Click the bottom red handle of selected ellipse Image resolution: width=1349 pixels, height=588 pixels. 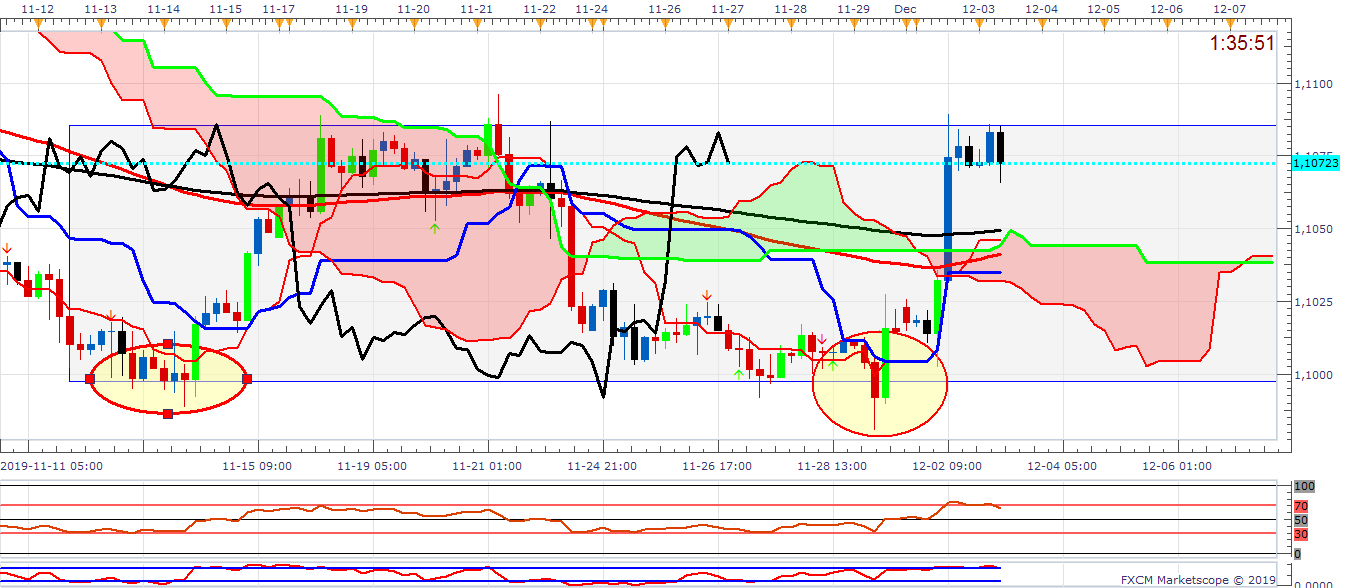click(168, 413)
